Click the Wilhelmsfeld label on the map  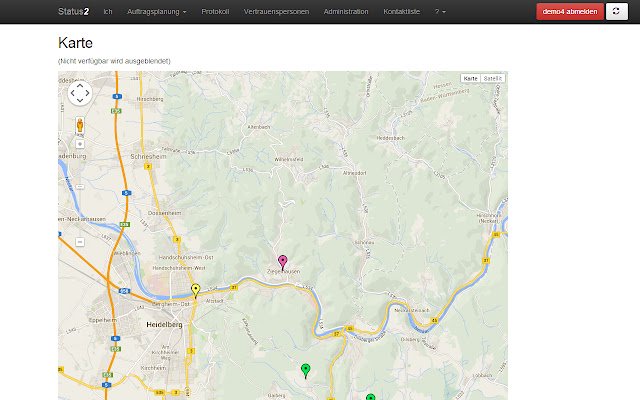(x=289, y=159)
